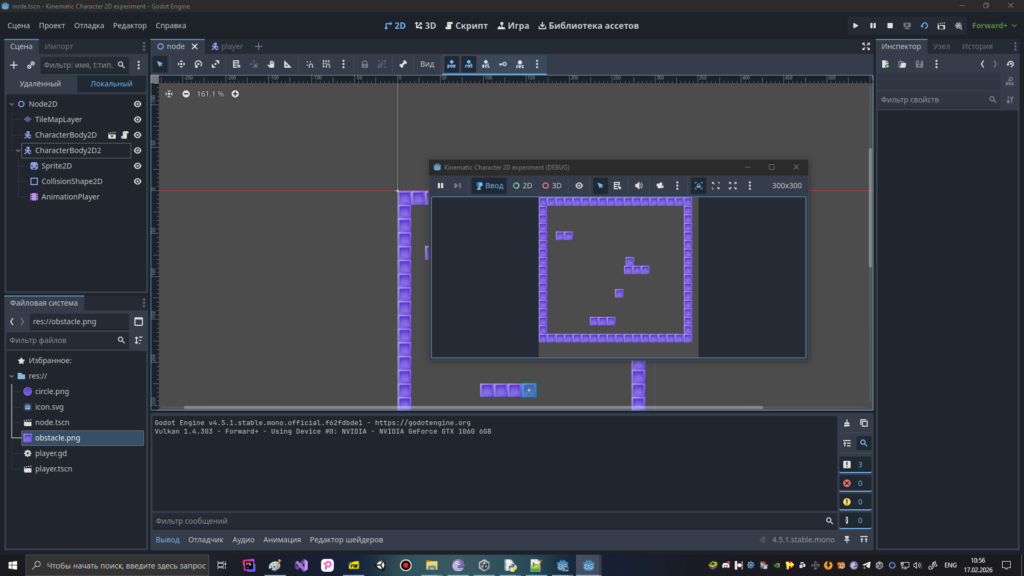The image size is (1024, 576).
Task: Add a new node plus icon
Action: tap(14, 65)
